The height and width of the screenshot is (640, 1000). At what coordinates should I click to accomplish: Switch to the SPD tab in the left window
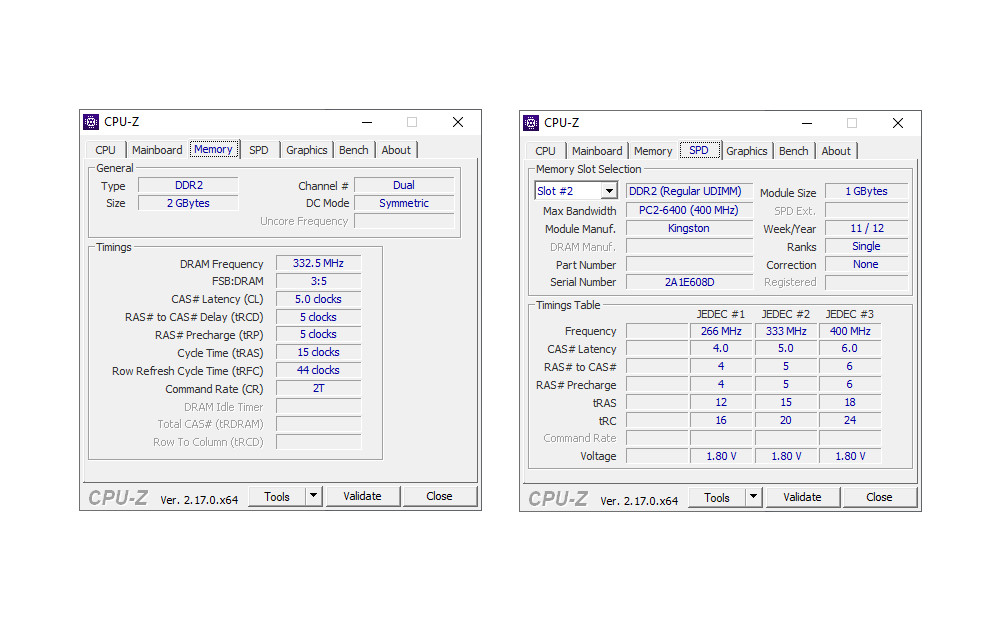(259, 150)
